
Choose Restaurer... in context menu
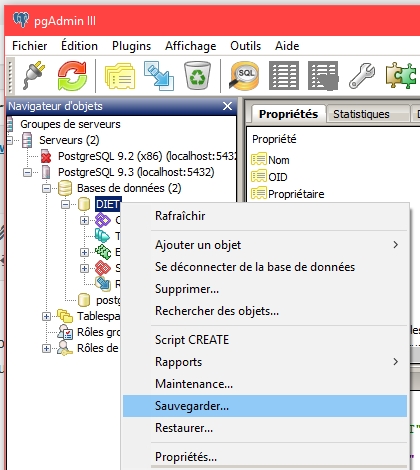point(265,428)
